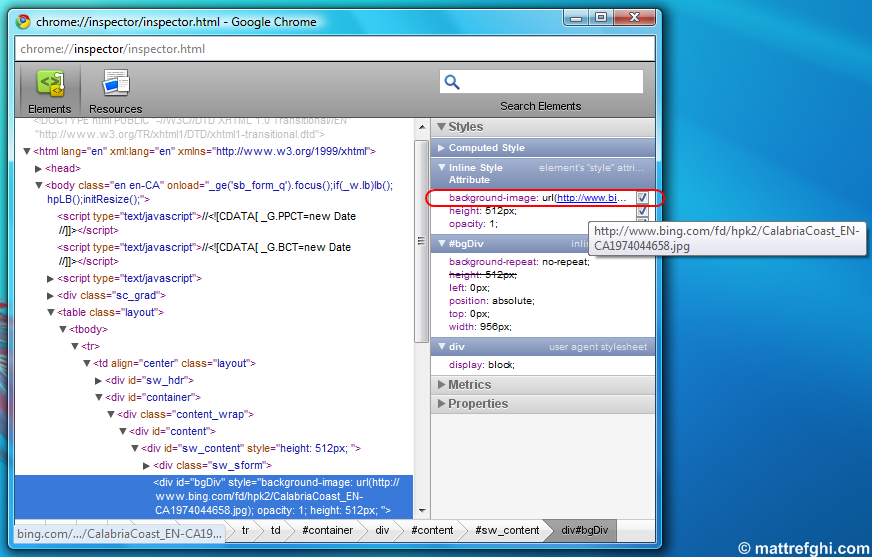
Task: Open the Resources panel icon
Action: pos(115,84)
